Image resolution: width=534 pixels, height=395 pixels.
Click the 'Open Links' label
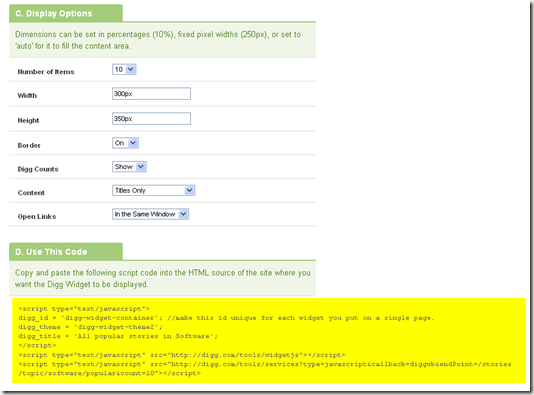tap(37, 217)
